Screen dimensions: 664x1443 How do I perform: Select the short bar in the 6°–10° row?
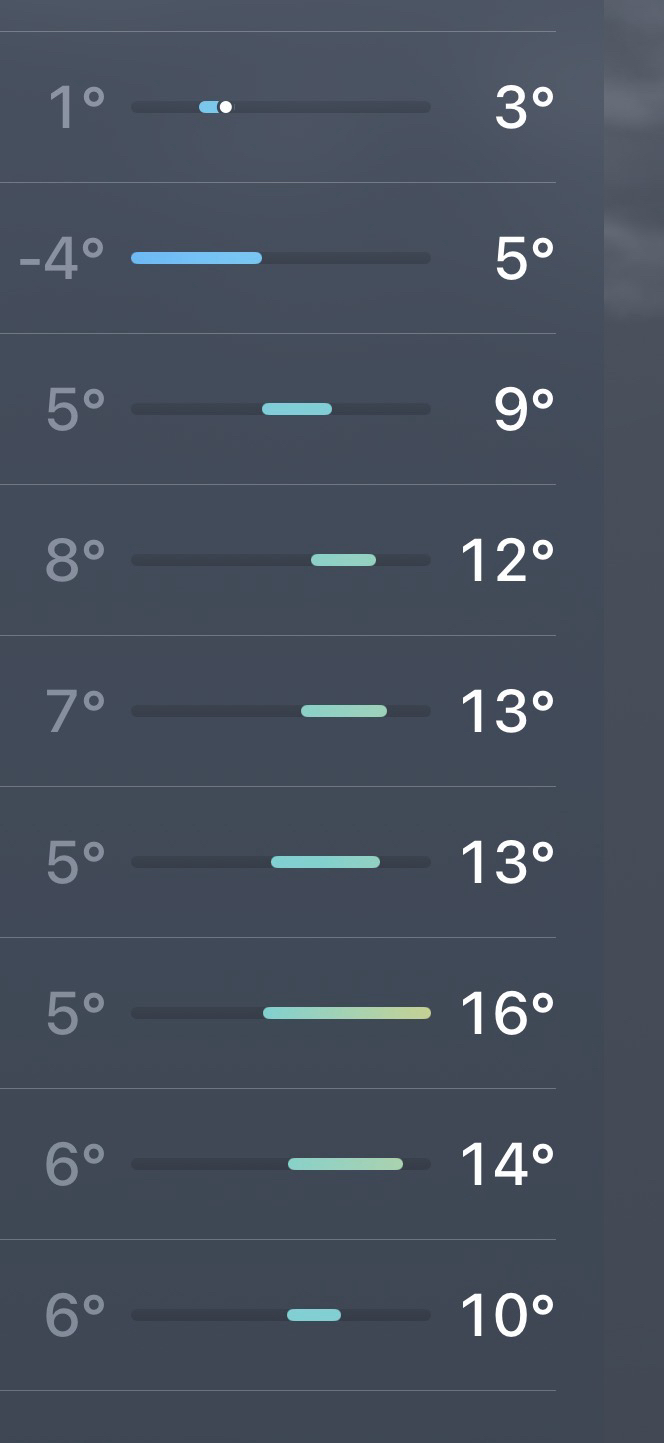coord(314,1315)
